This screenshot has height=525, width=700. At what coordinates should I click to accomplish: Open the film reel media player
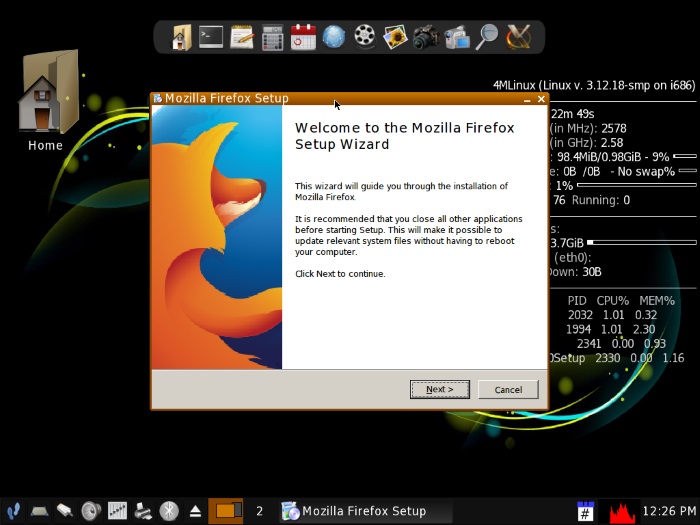(365, 36)
